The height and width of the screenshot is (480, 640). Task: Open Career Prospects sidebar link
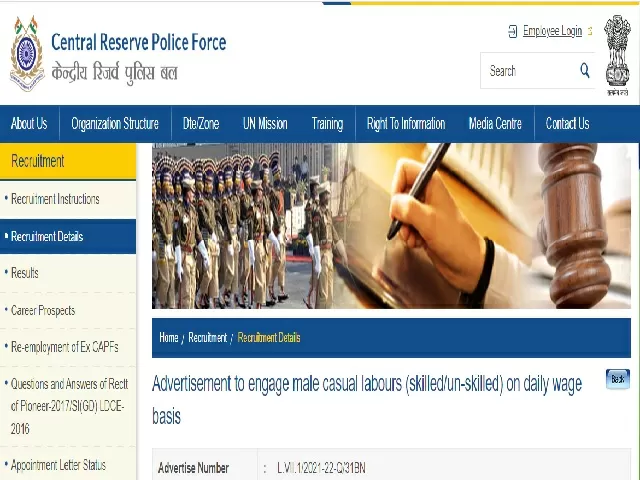43,311
